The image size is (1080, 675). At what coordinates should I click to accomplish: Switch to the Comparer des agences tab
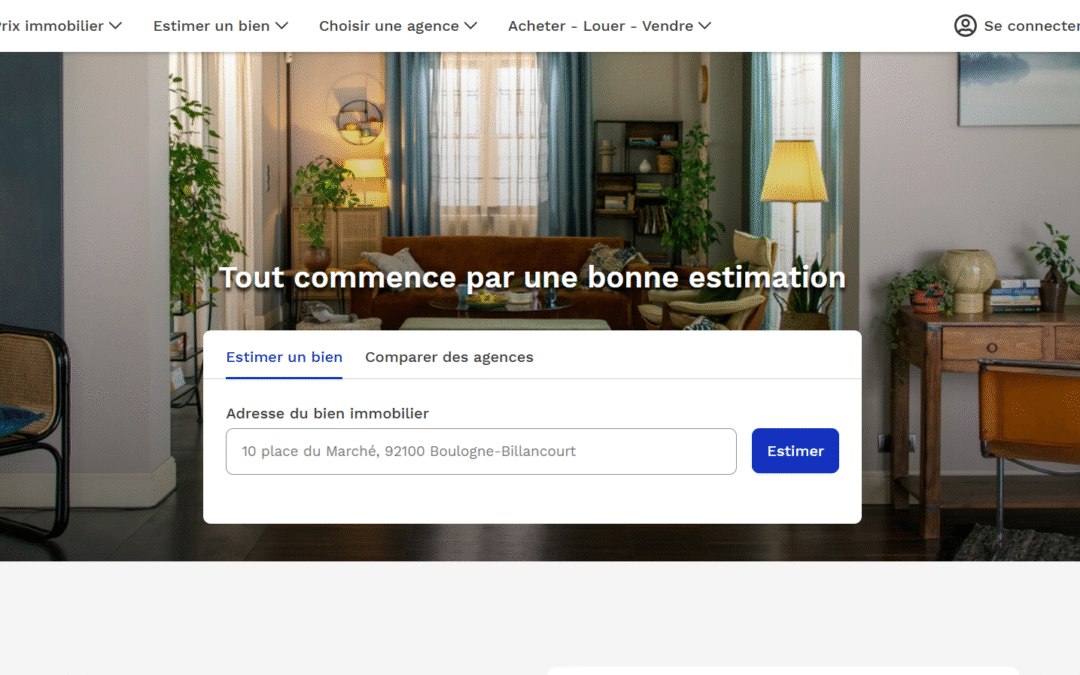(449, 357)
